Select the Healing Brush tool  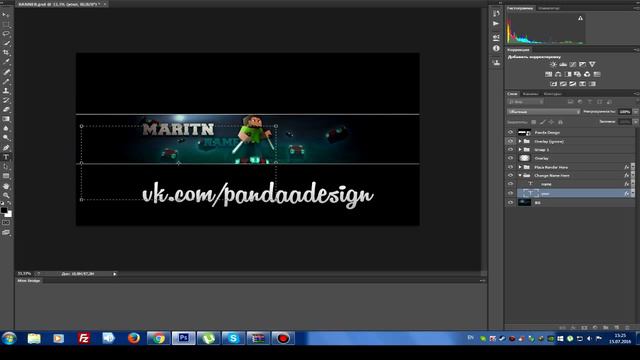(x=6, y=72)
